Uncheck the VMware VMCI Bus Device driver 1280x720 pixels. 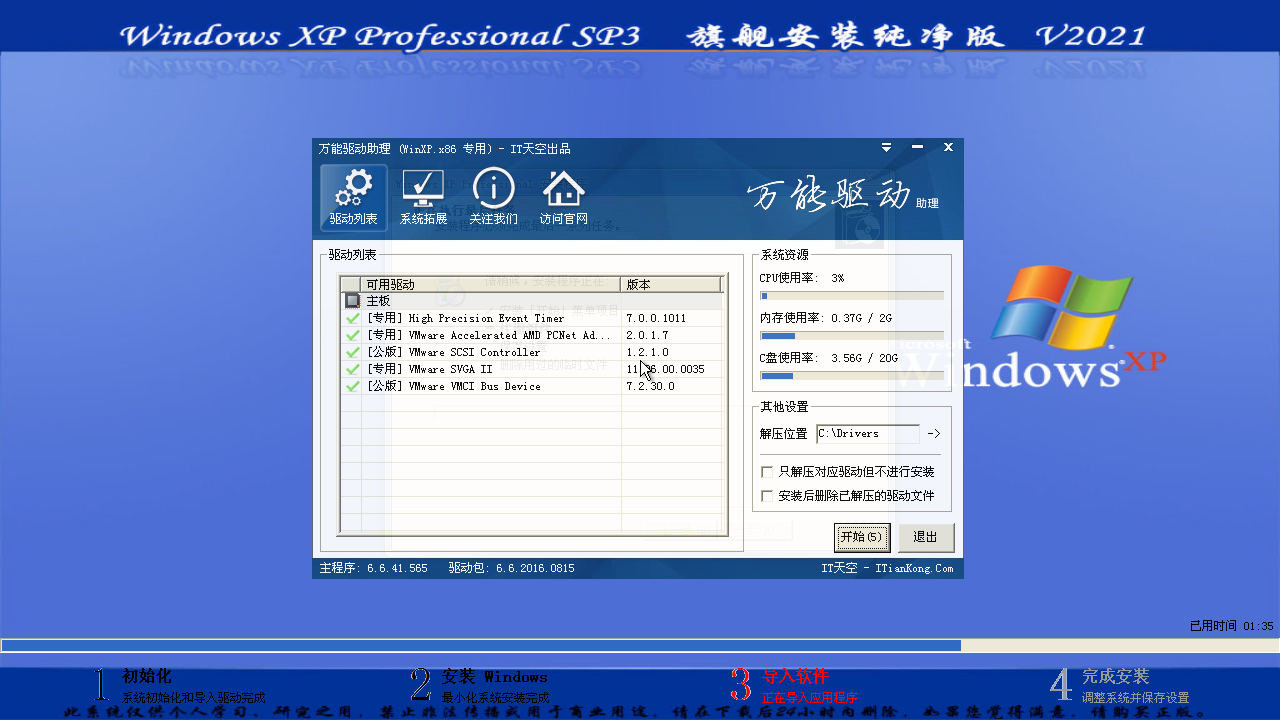click(352, 386)
